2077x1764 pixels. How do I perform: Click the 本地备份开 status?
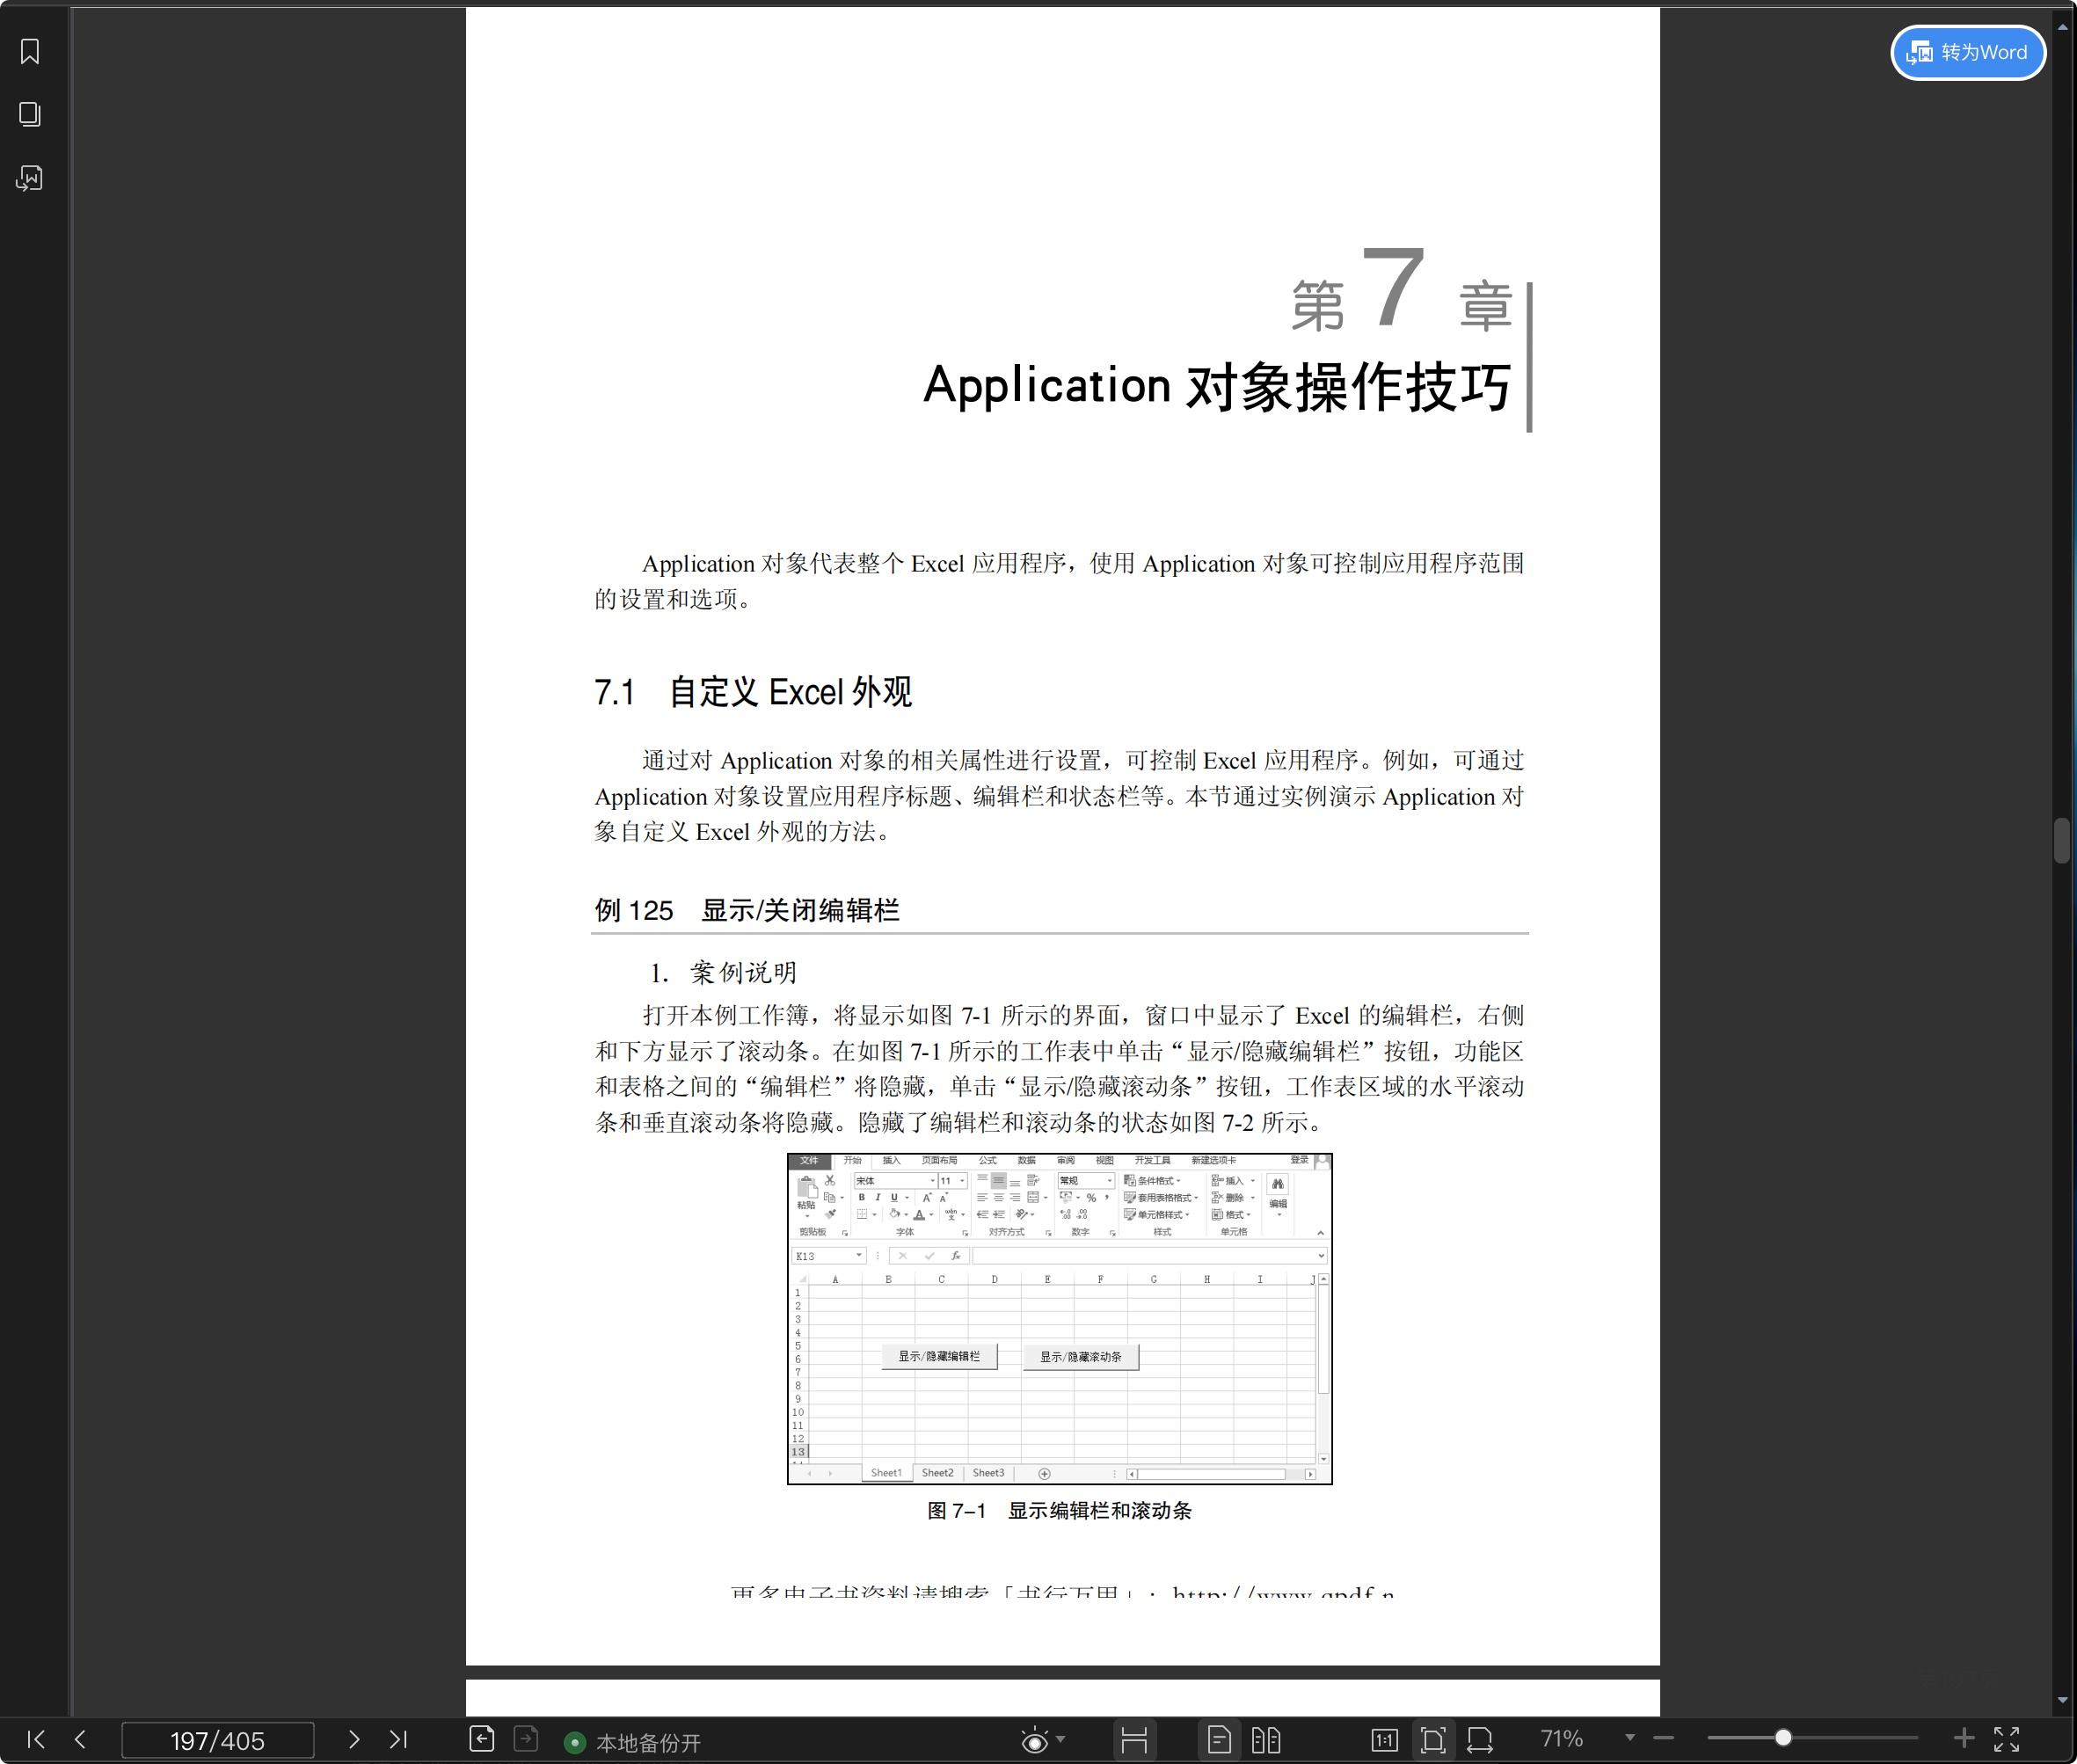633,1743
